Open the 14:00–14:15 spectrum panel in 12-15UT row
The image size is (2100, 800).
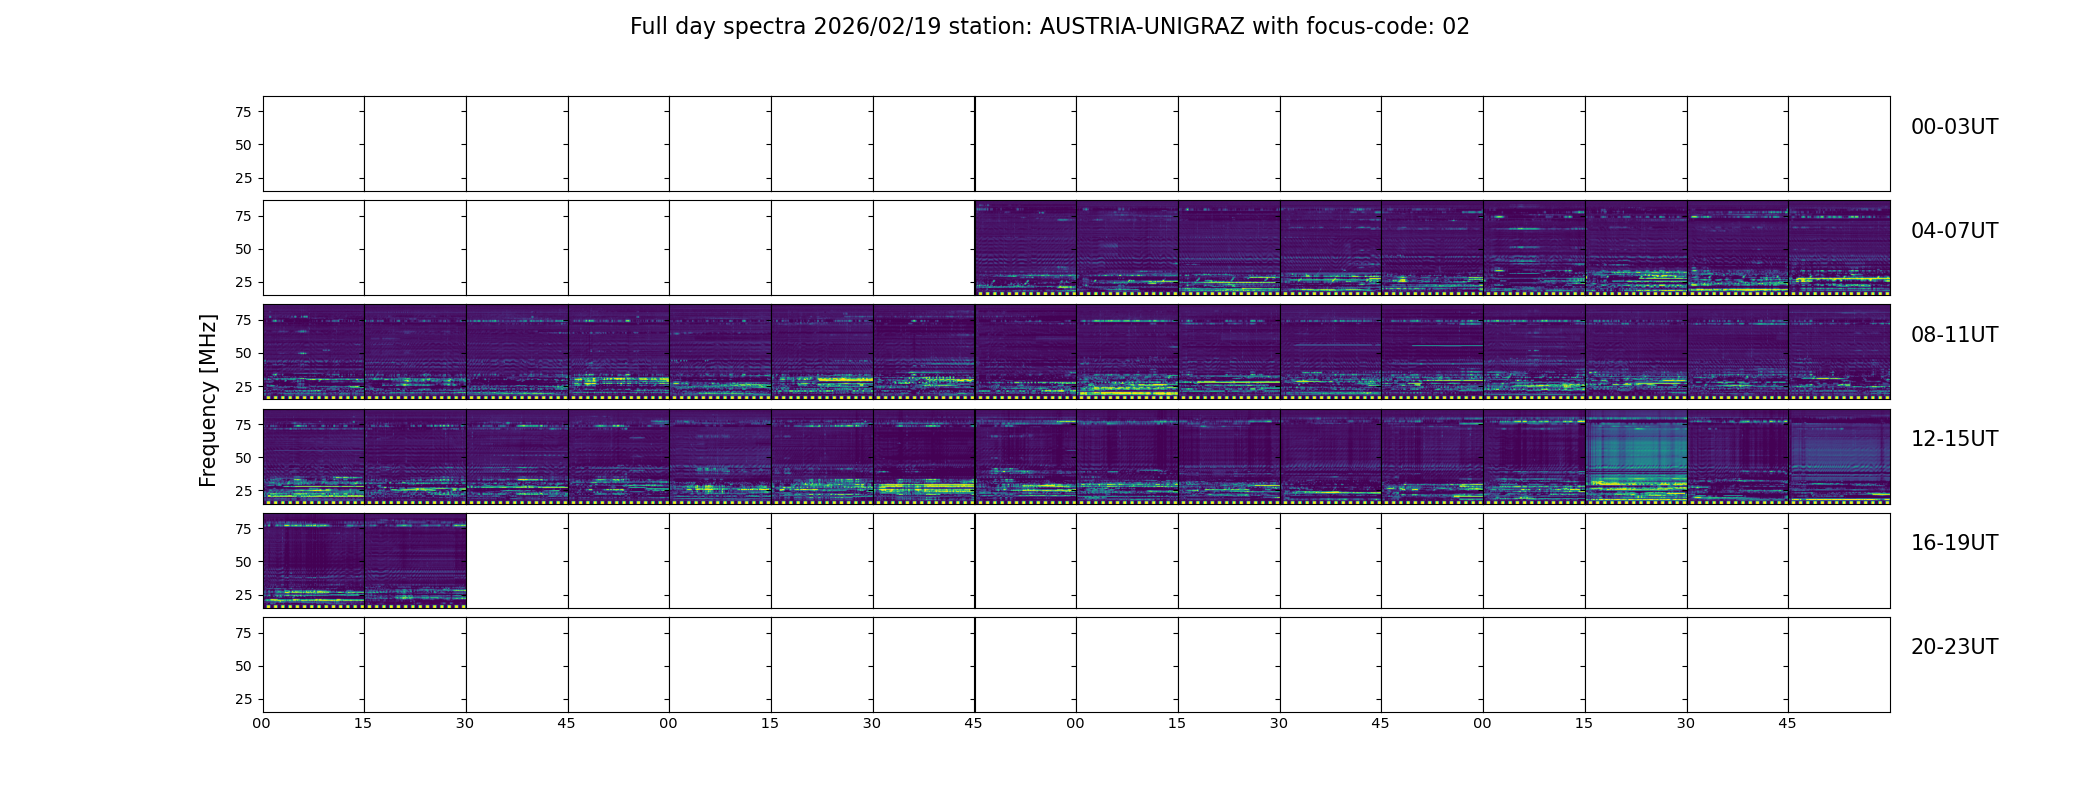pos(1127,456)
